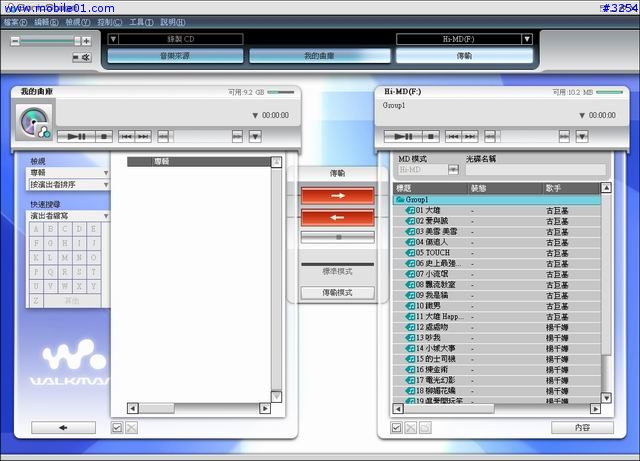Select track 14 小城大事

pos(497,348)
